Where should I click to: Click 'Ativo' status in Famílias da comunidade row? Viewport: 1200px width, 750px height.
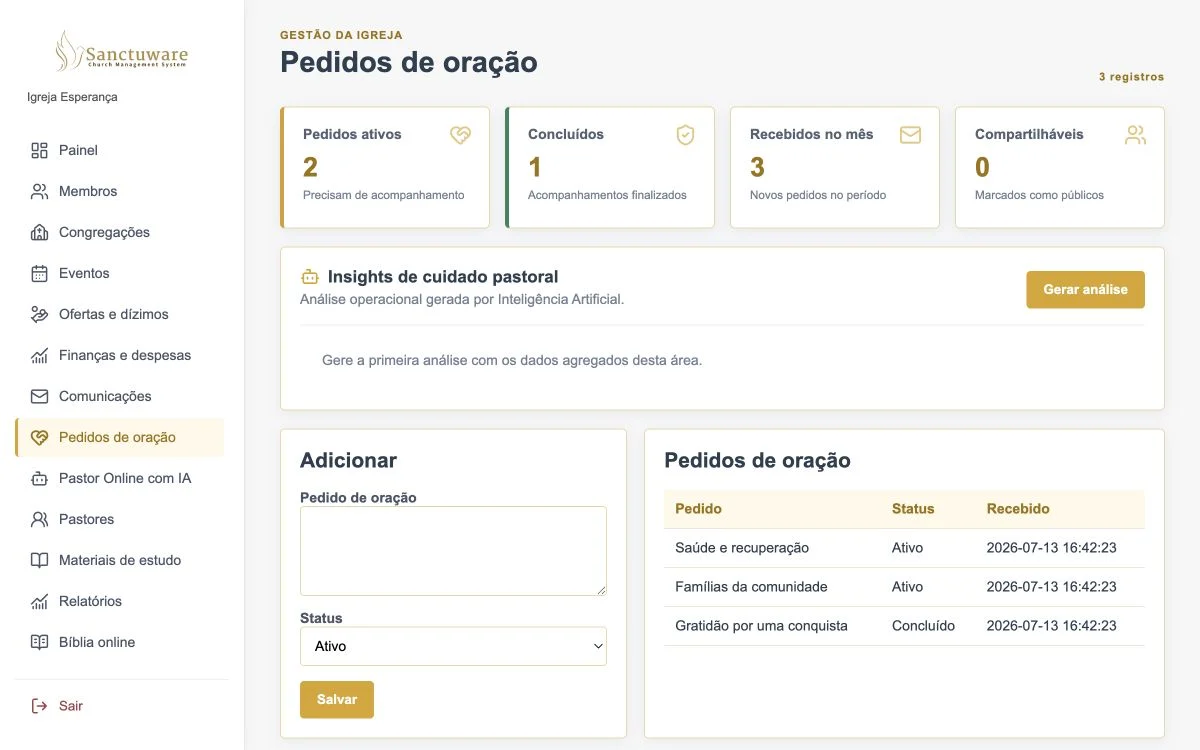[x=907, y=587]
